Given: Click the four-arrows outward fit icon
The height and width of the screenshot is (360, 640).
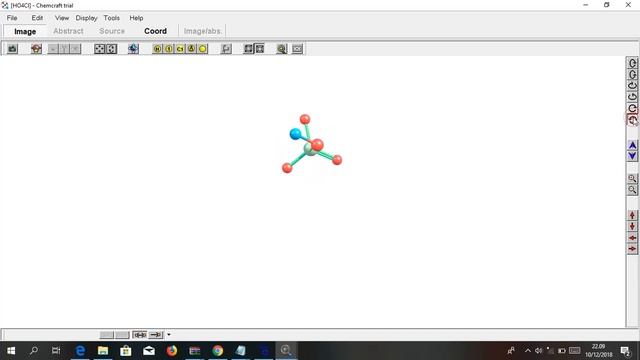Looking at the screenshot, I should (x=100, y=49).
